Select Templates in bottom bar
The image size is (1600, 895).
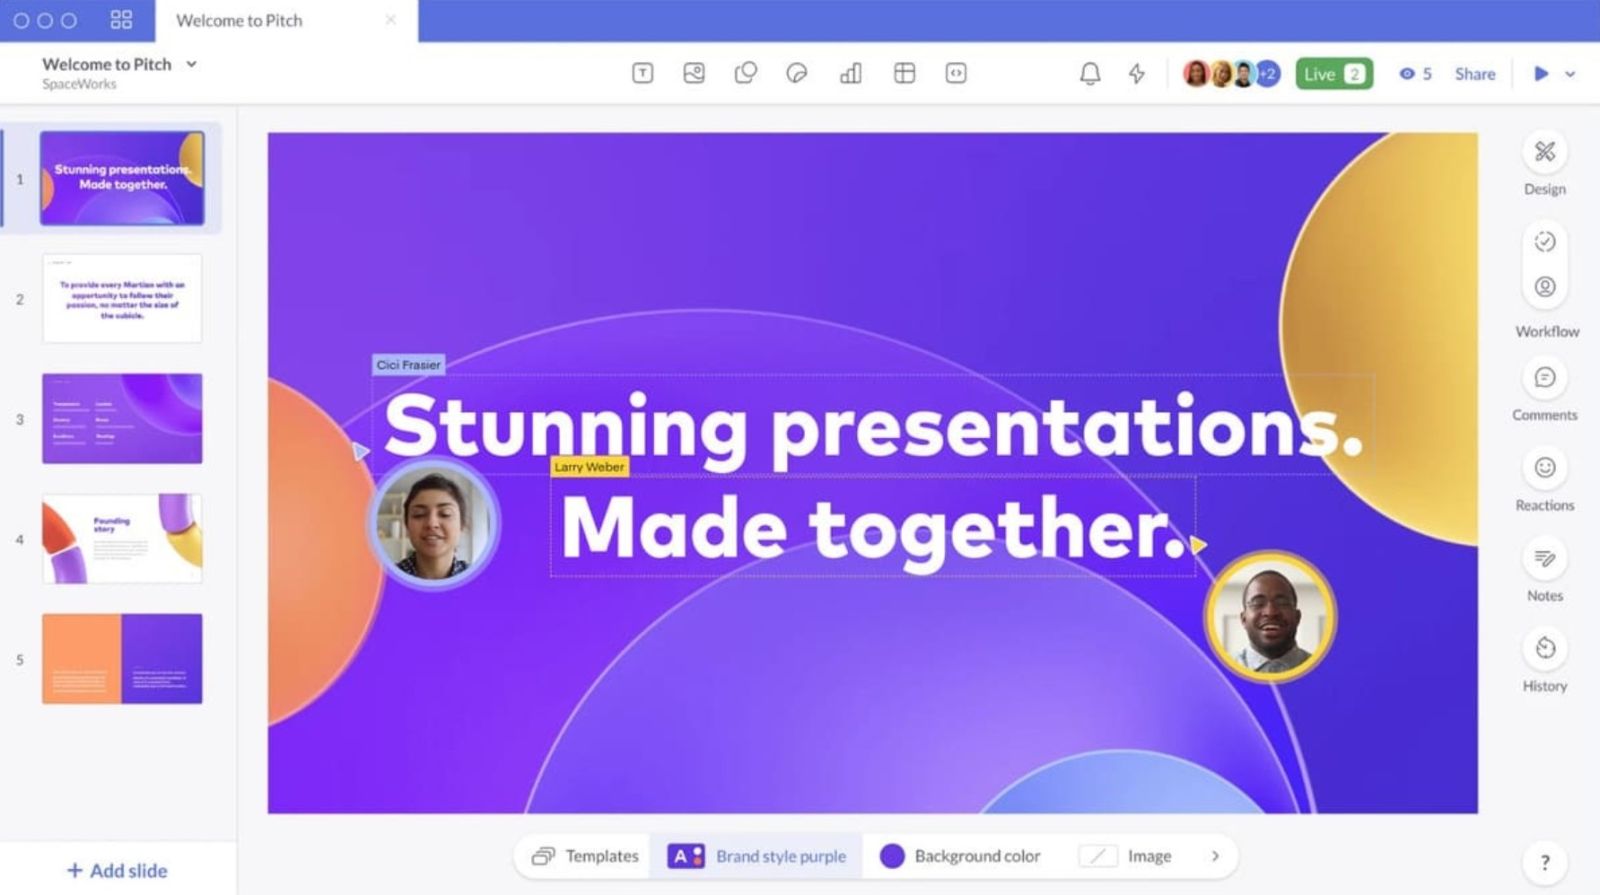586,856
